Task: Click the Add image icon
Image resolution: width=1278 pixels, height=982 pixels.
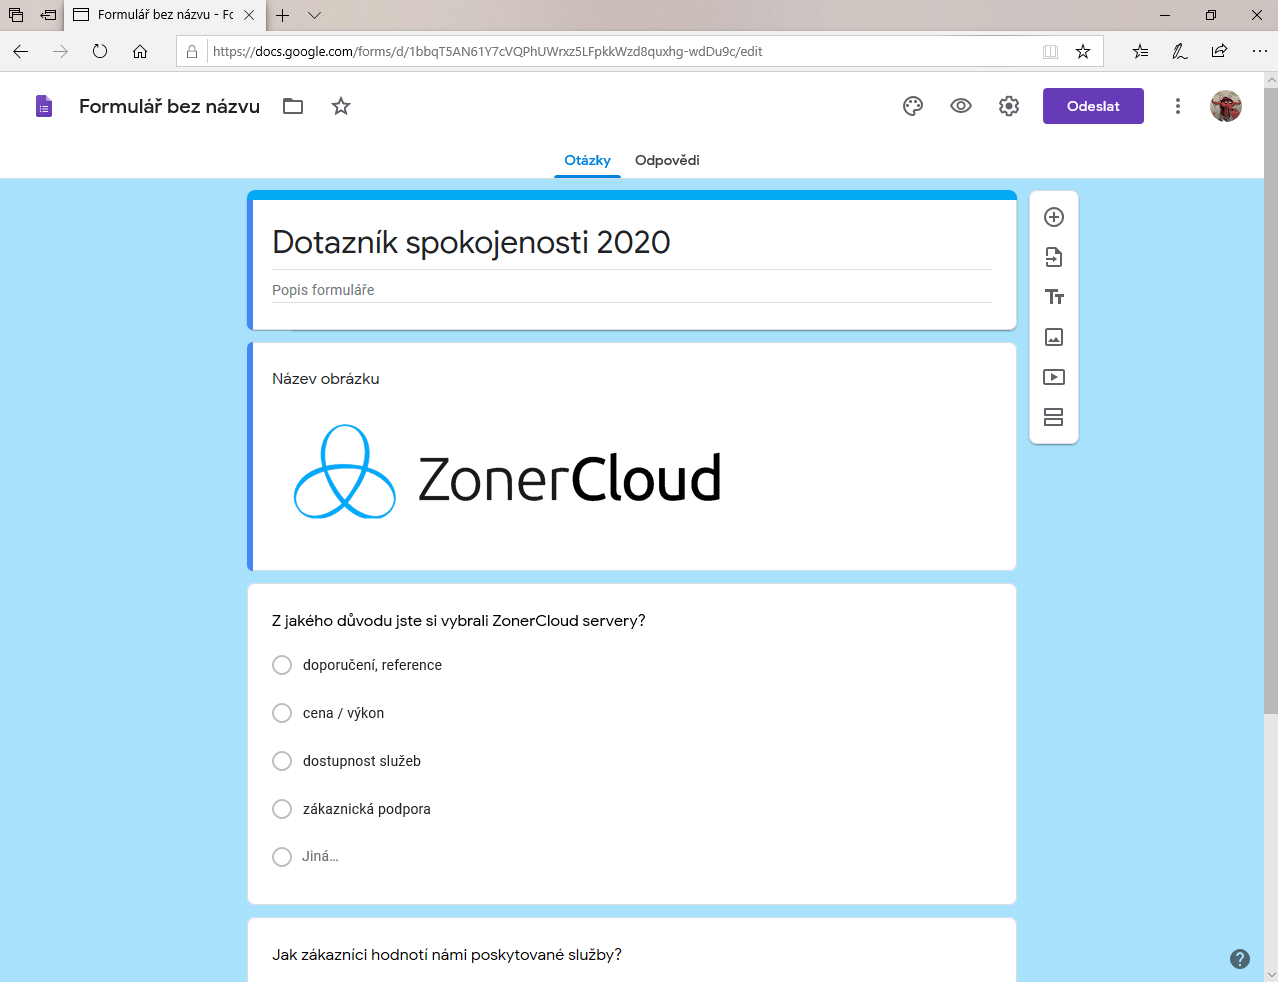Action: tap(1053, 337)
